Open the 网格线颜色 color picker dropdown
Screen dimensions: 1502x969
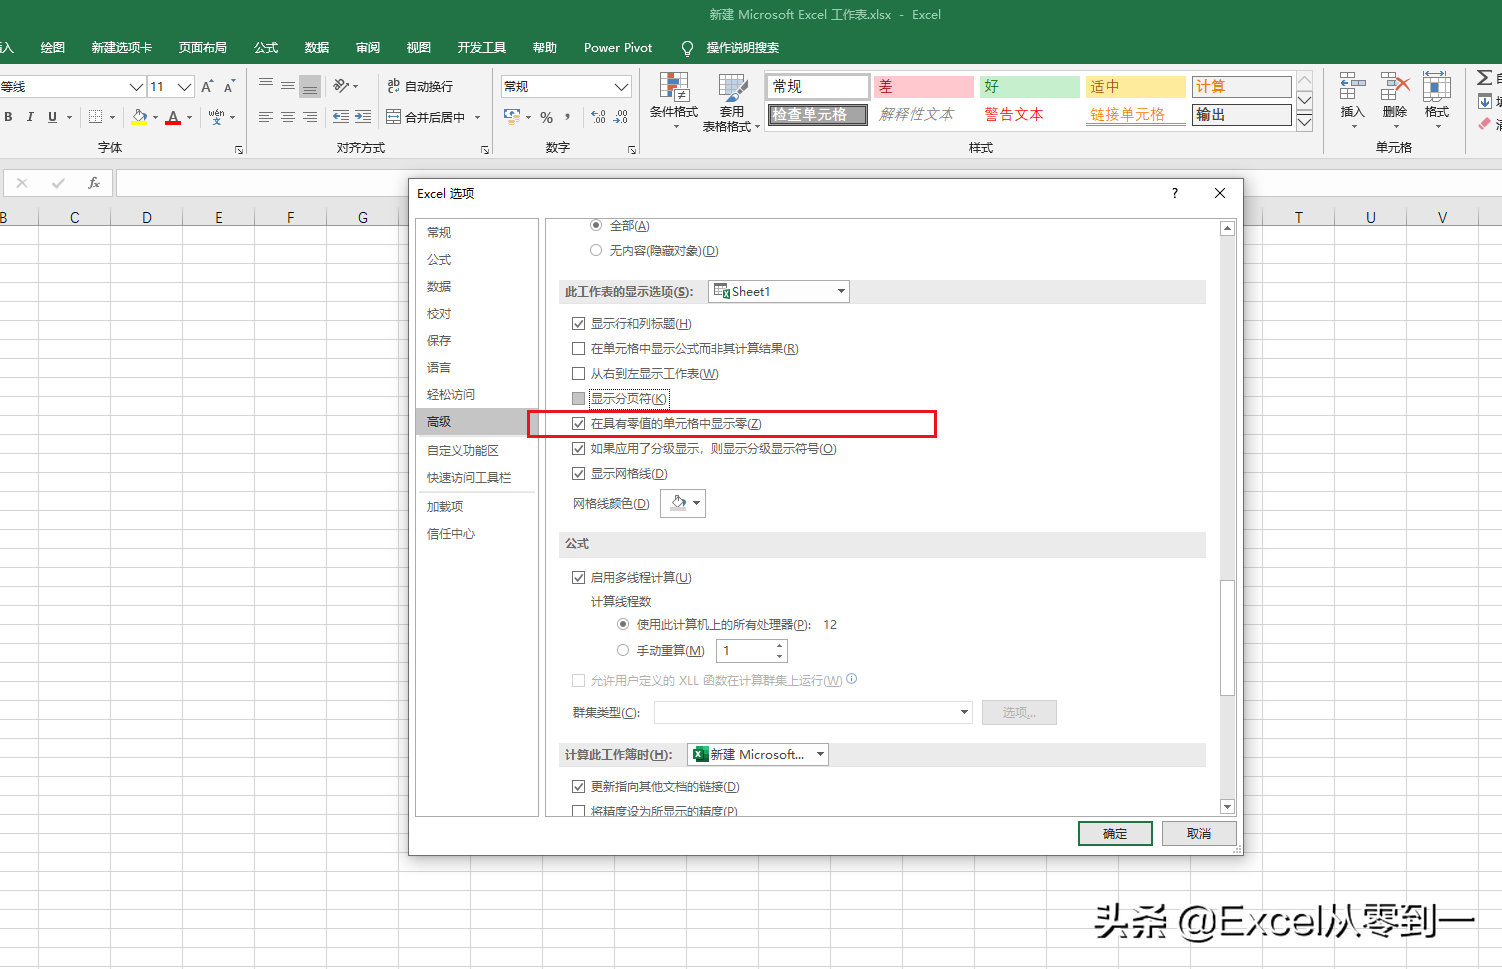pyautogui.click(x=683, y=503)
